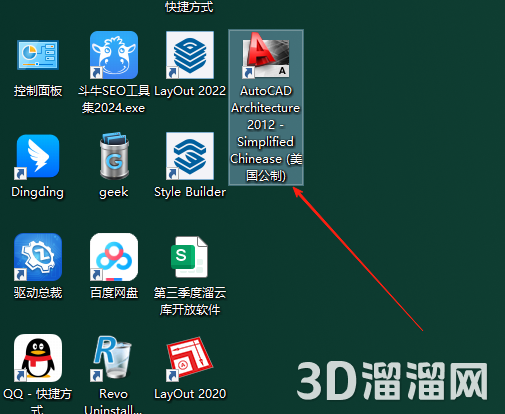Click the AutoCAD Architecture 2012 label text
505x414 pixels.
pos(266,133)
